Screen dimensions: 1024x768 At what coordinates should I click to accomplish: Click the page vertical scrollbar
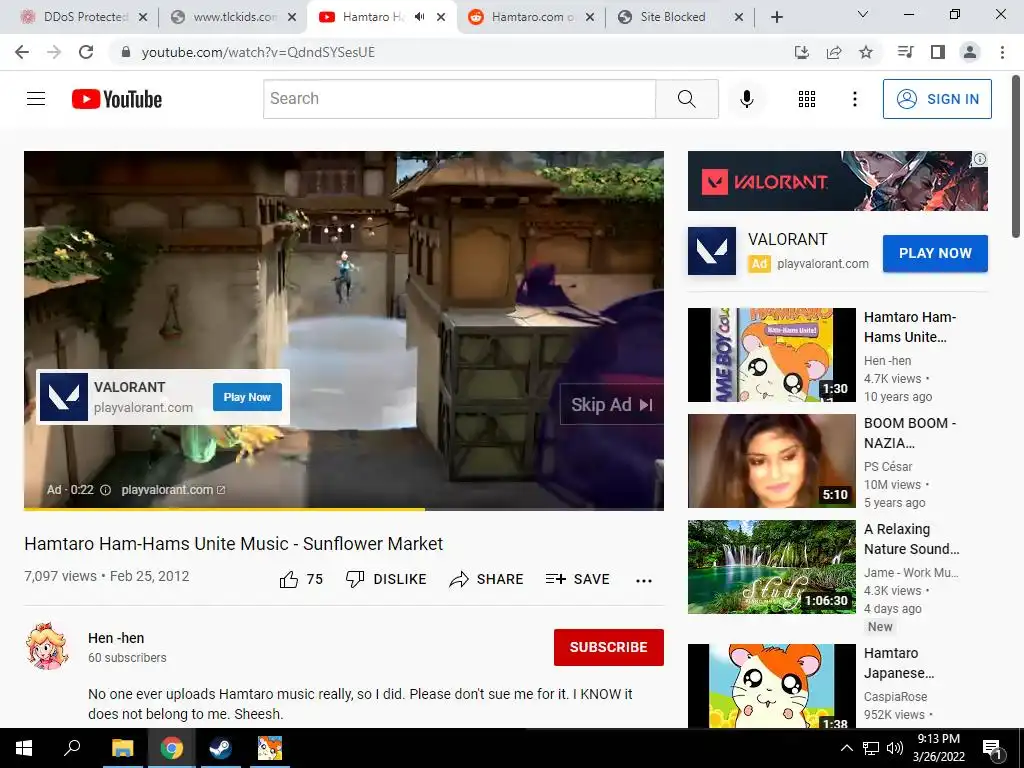point(1016,157)
